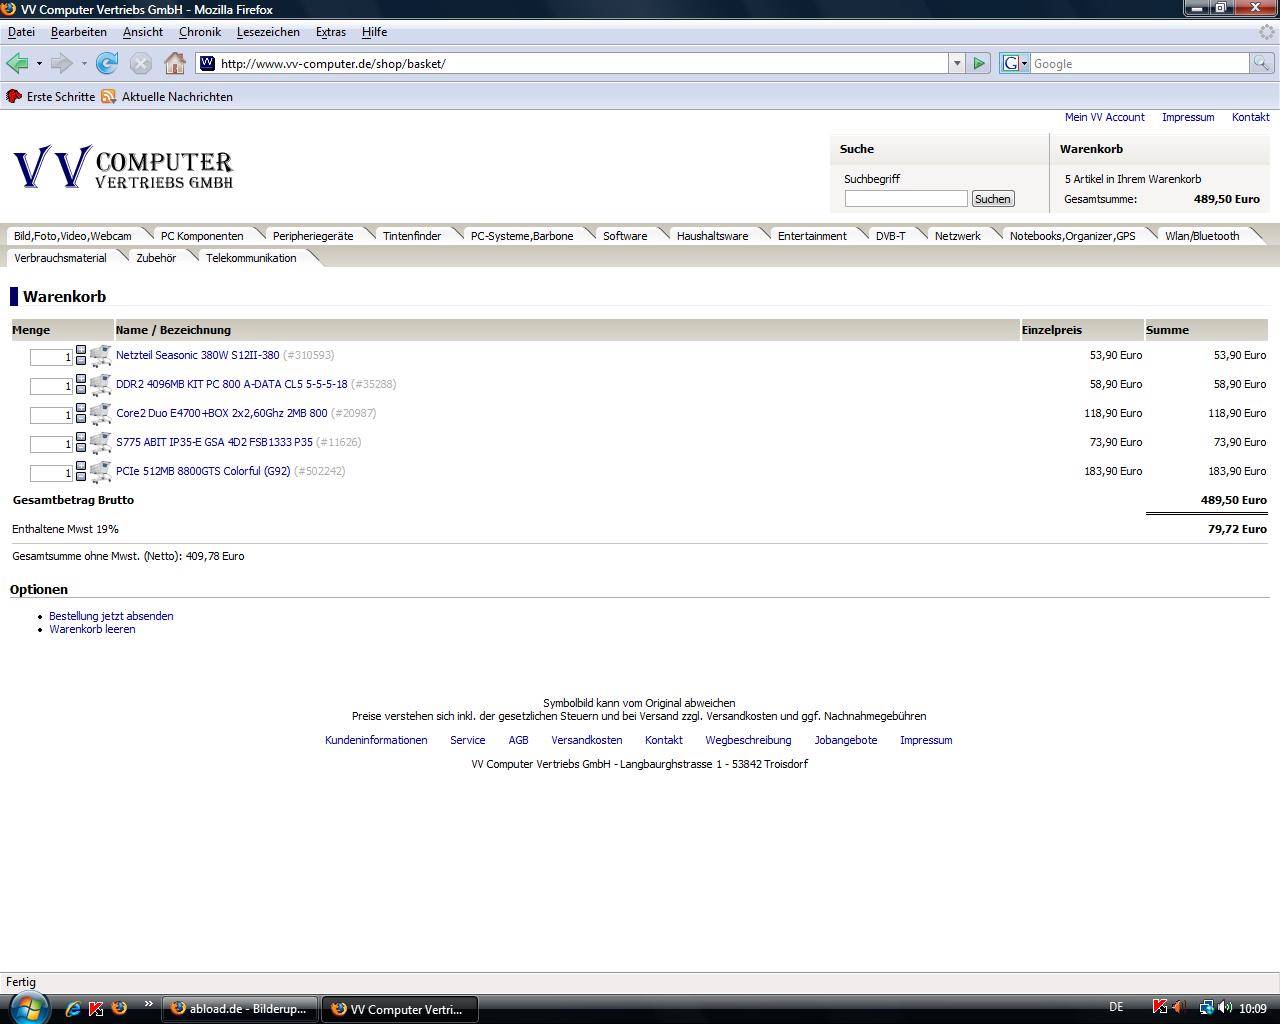This screenshot has width=1280, height=1024.
Task: Launch Internet Explorer from Quick Launch
Action: click(x=73, y=1009)
